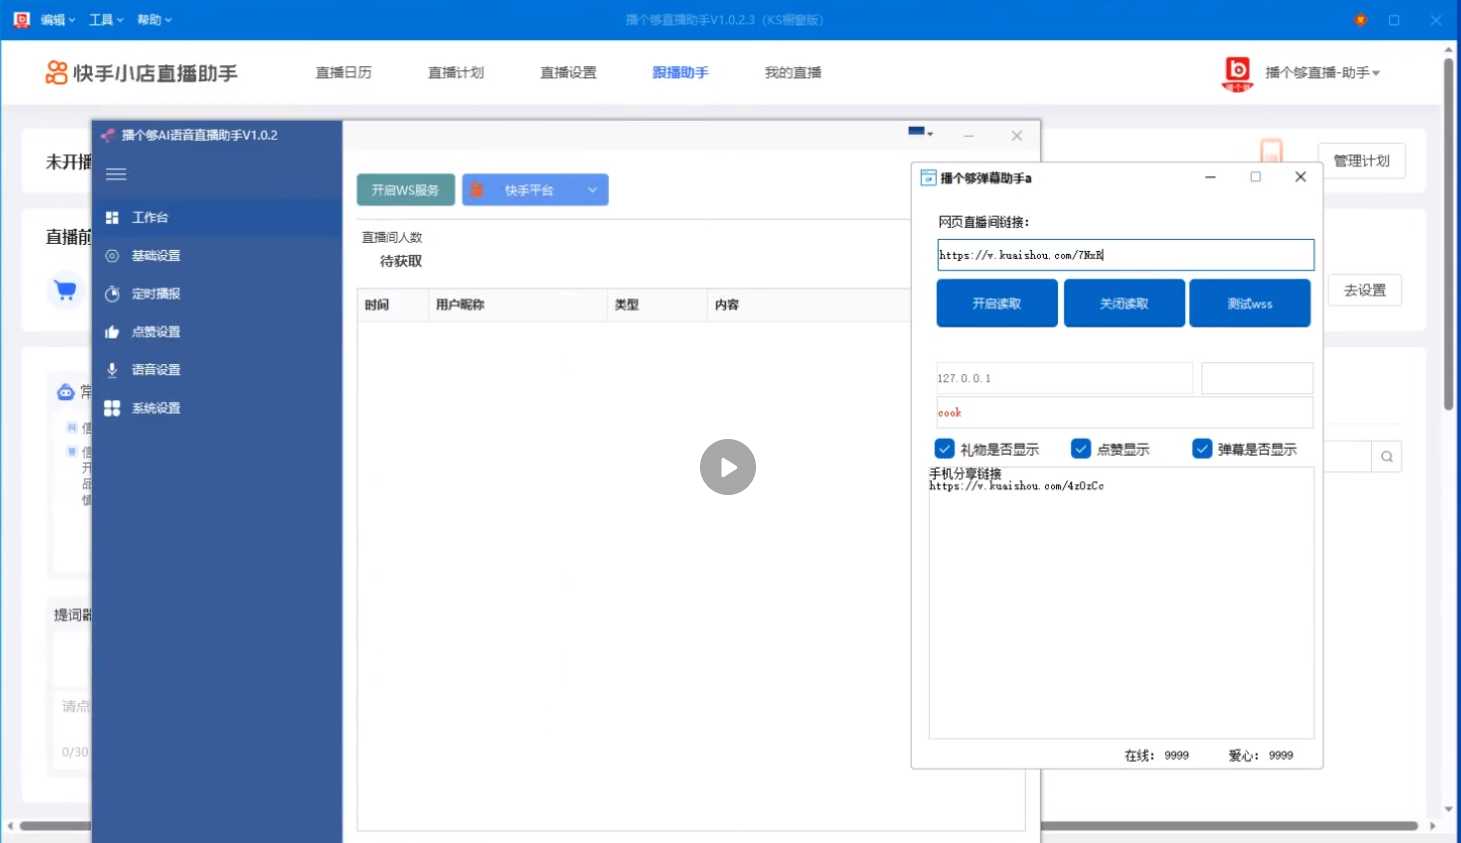Open the 编辑 menu
The height and width of the screenshot is (843, 1461).
point(58,20)
